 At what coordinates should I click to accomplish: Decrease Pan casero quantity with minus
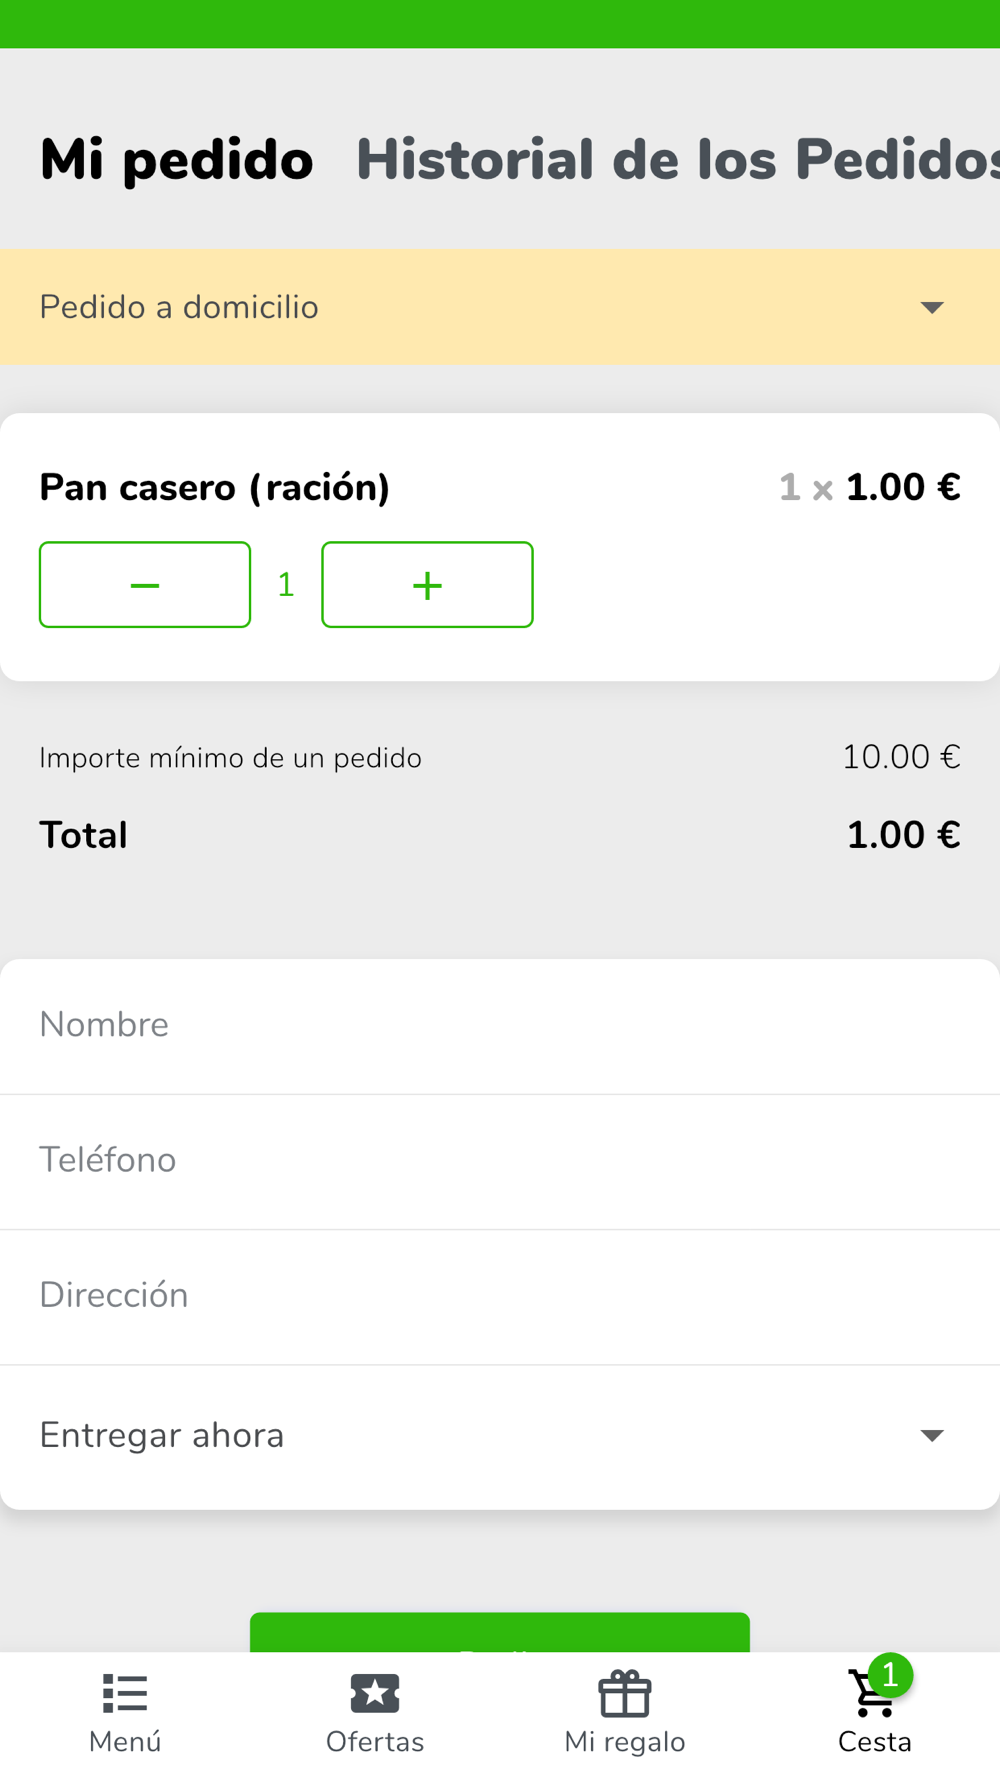(x=145, y=585)
